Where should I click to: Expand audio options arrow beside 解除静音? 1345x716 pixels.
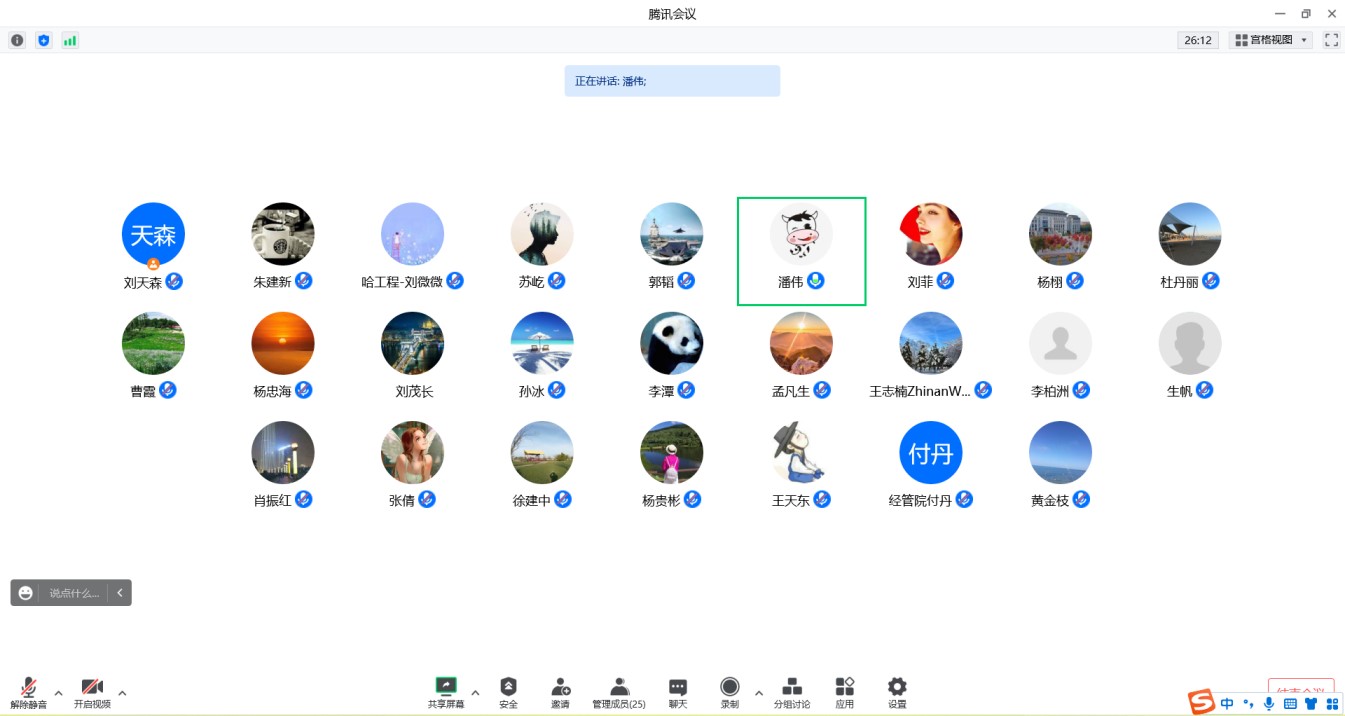tap(58, 692)
